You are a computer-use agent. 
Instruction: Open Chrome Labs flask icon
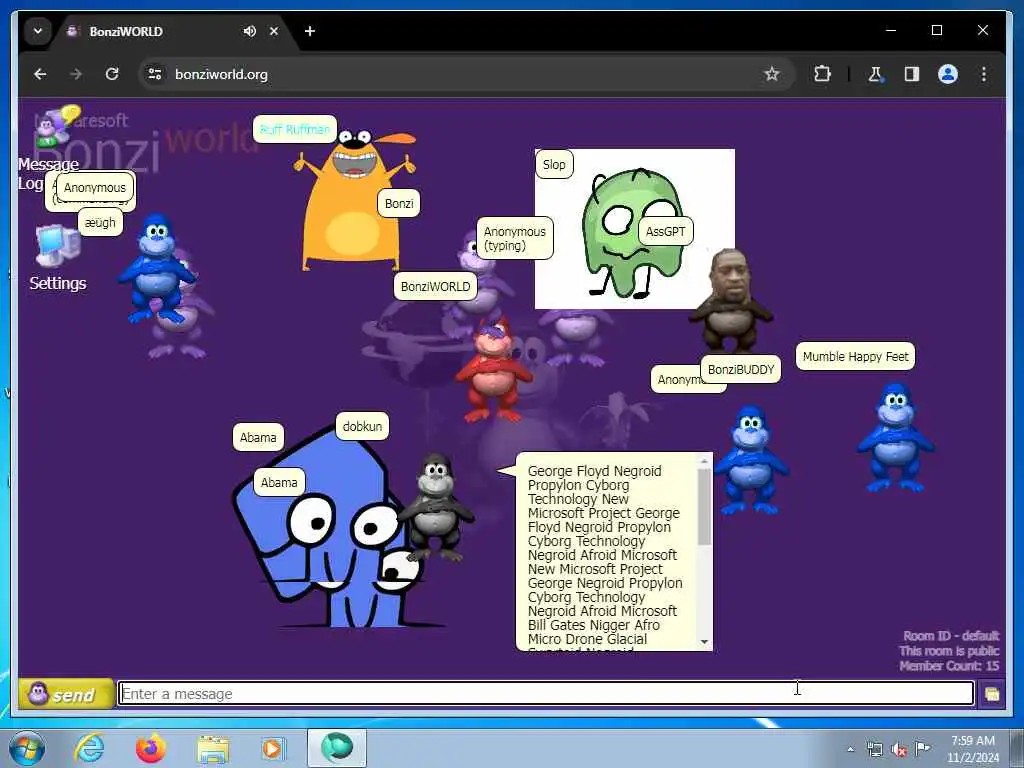(x=876, y=74)
